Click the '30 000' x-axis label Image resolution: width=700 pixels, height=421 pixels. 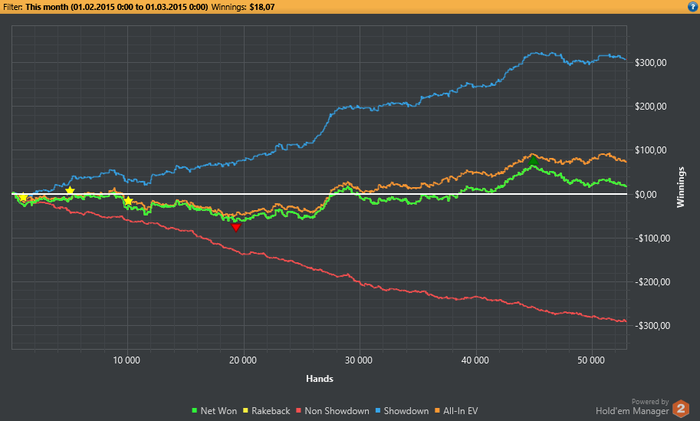pos(358,360)
